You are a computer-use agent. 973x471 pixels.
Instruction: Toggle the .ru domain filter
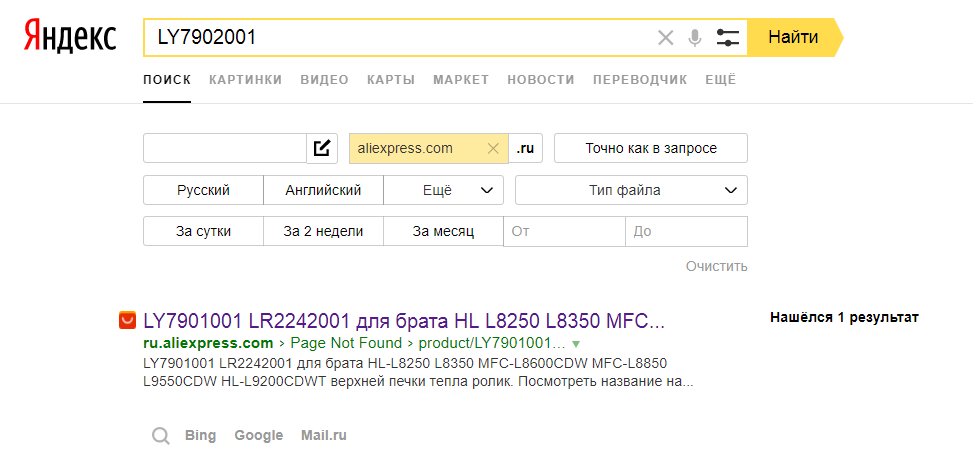tap(525, 148)
